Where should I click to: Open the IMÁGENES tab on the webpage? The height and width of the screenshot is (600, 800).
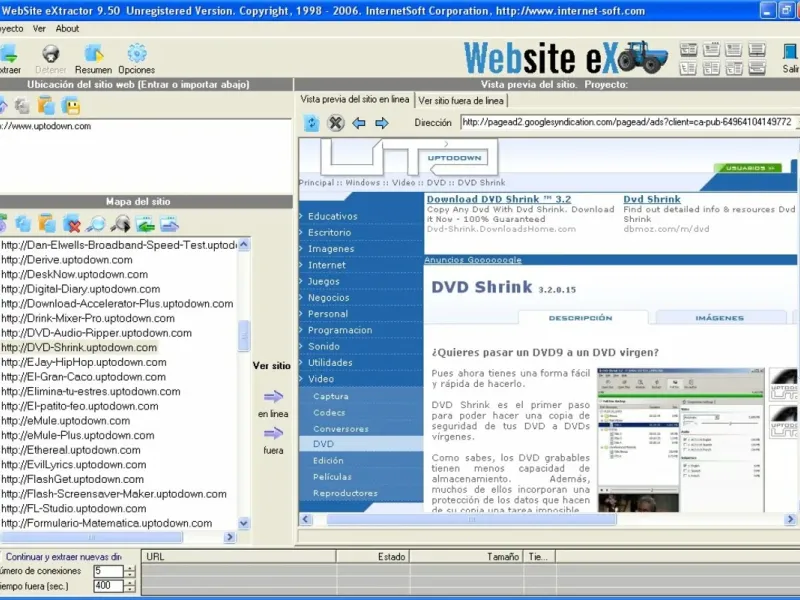click(x=720, y=318)
